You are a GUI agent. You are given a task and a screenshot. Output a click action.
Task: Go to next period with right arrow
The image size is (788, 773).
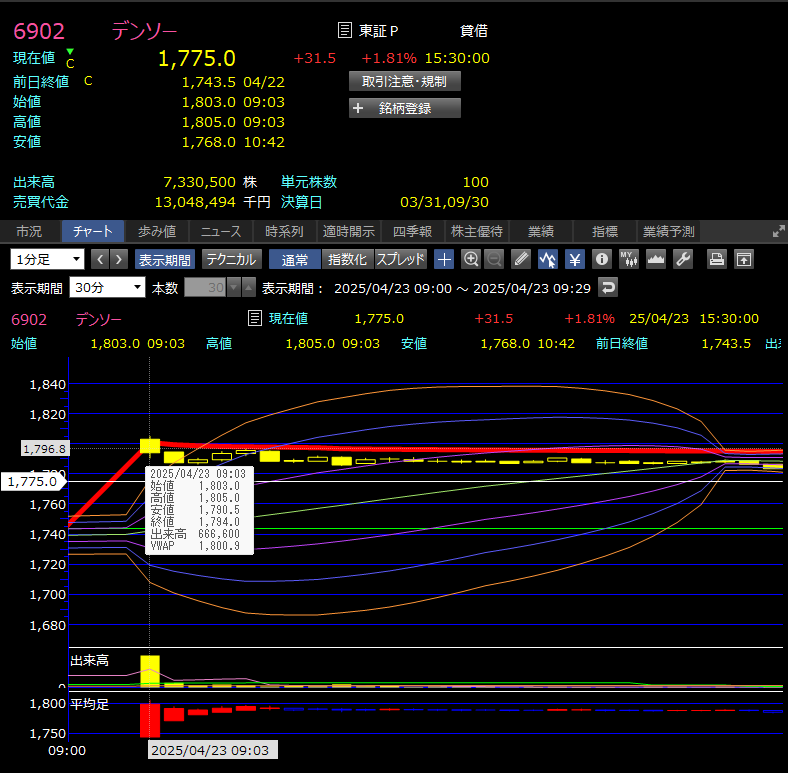click(119, 260)
